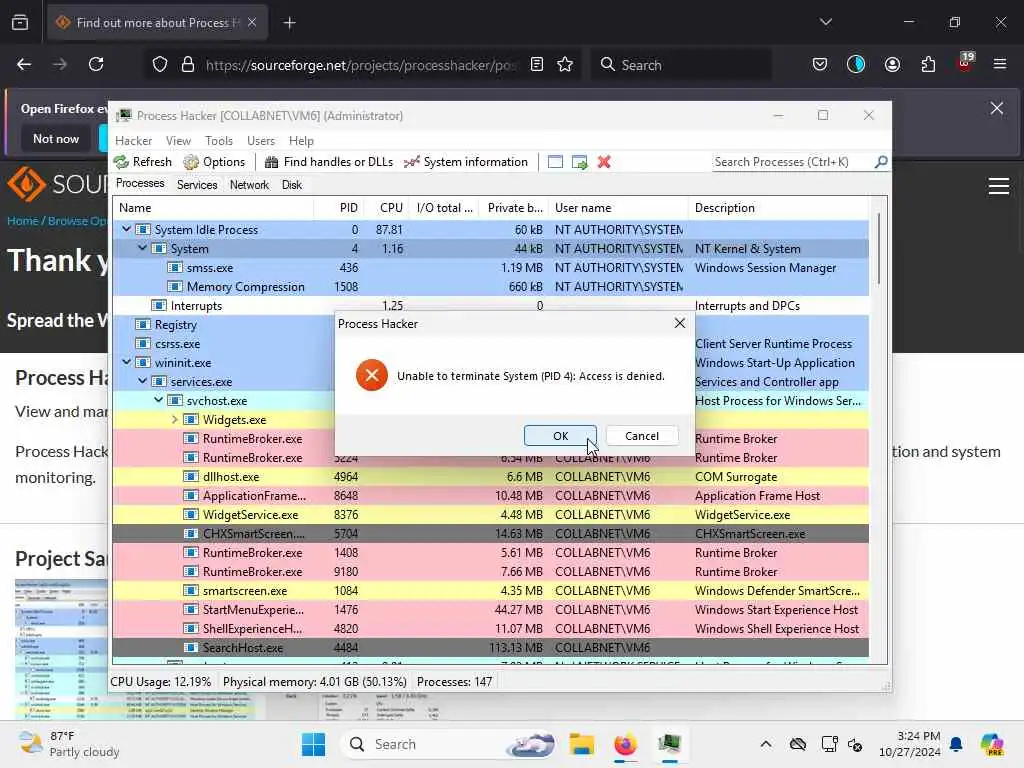Viewport: 1024px width, 768px height.
Task: Open Options from the Process Hacker toolbar
Action: pyautogui.click(x=214, y=162)
